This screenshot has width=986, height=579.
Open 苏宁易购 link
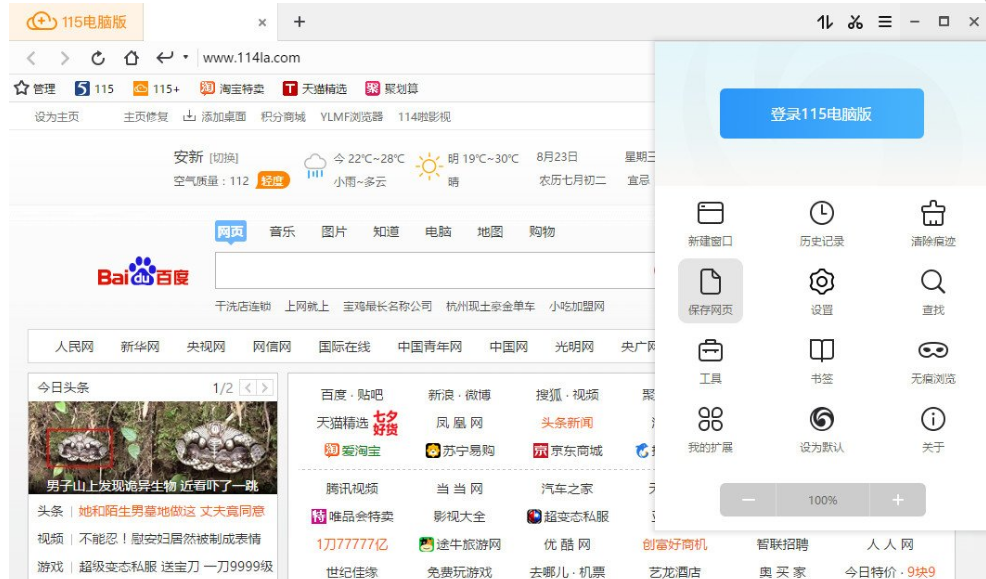tap(460, 451)
